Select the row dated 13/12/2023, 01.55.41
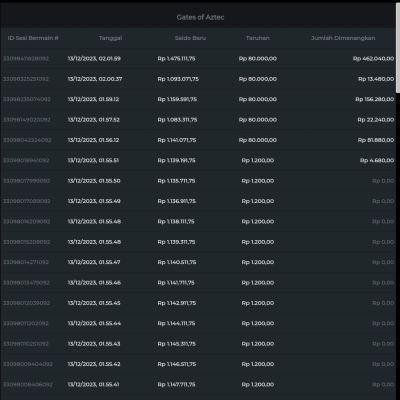 pyautogui.click(x=198, y=384)
